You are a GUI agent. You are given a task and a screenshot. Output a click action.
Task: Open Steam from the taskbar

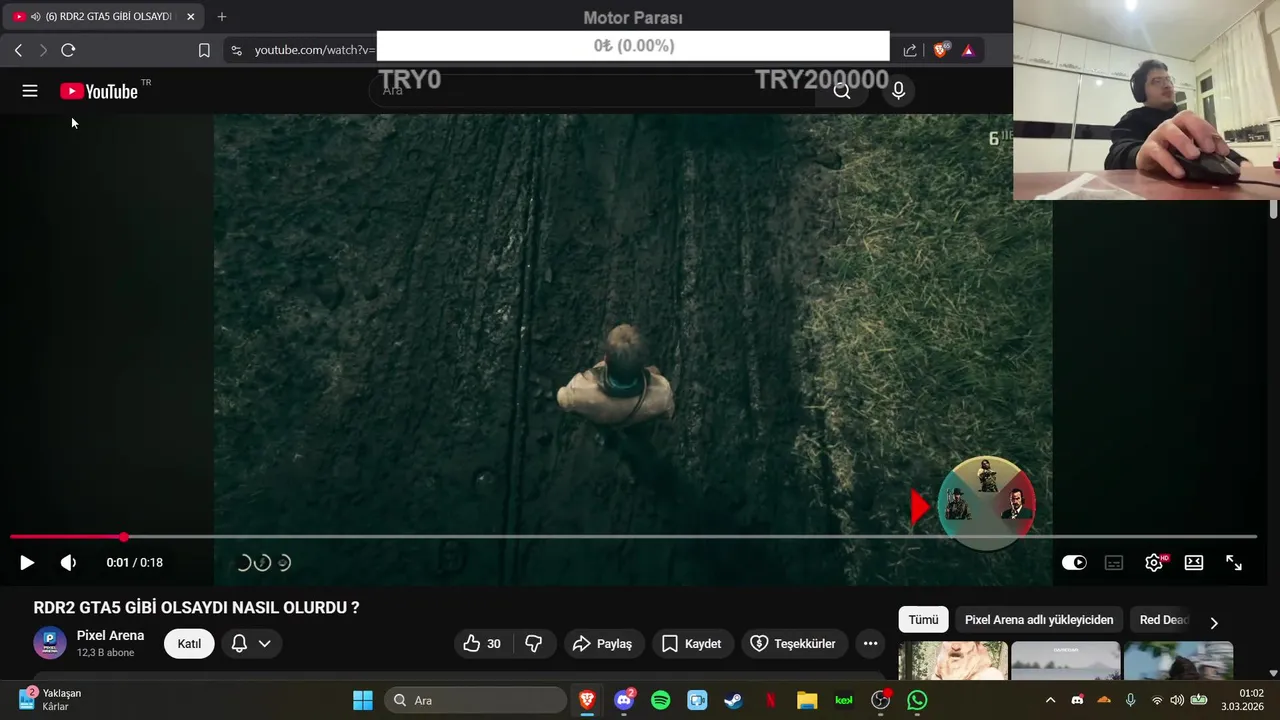click(734, 700)
